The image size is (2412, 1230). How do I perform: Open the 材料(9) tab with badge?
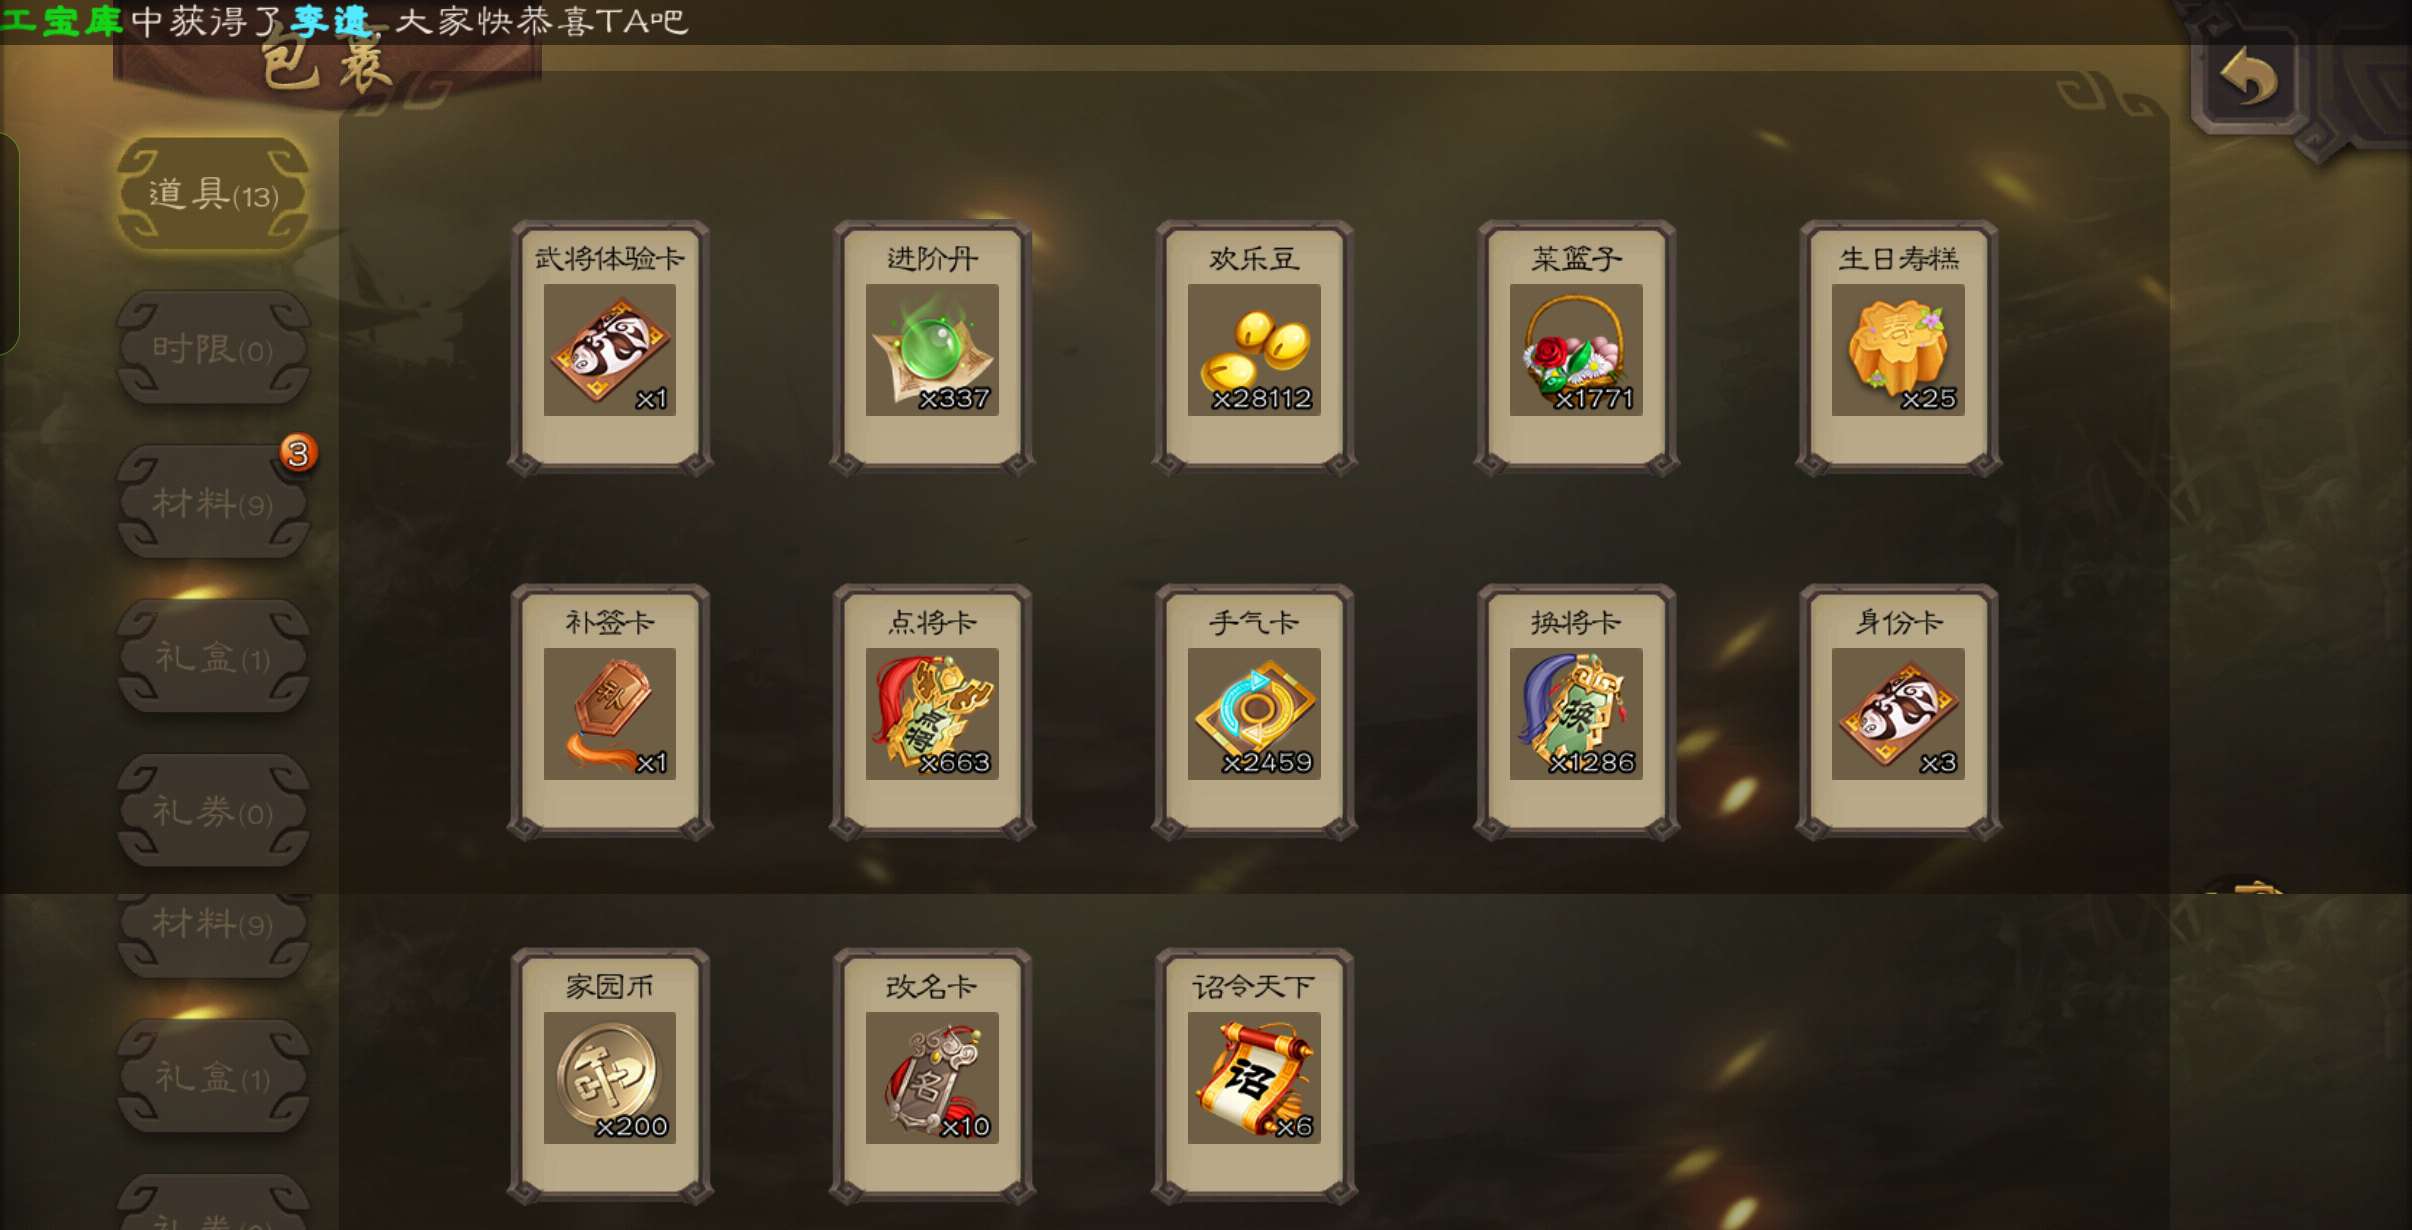(x=213, y=502)
